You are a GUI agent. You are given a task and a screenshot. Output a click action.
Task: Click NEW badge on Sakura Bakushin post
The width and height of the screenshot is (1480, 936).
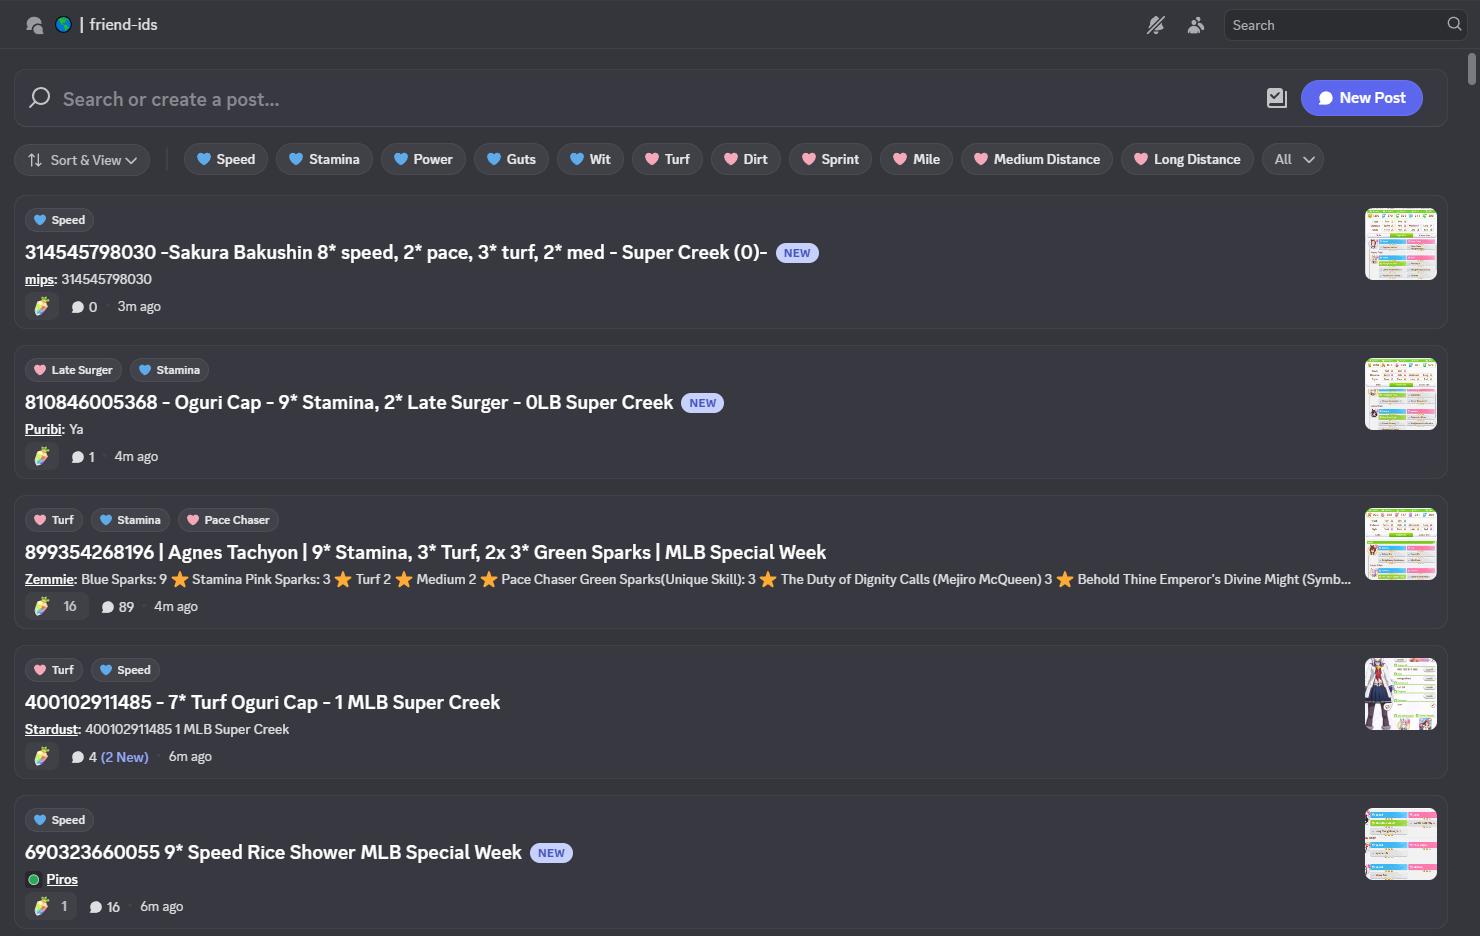pos(797,253)
